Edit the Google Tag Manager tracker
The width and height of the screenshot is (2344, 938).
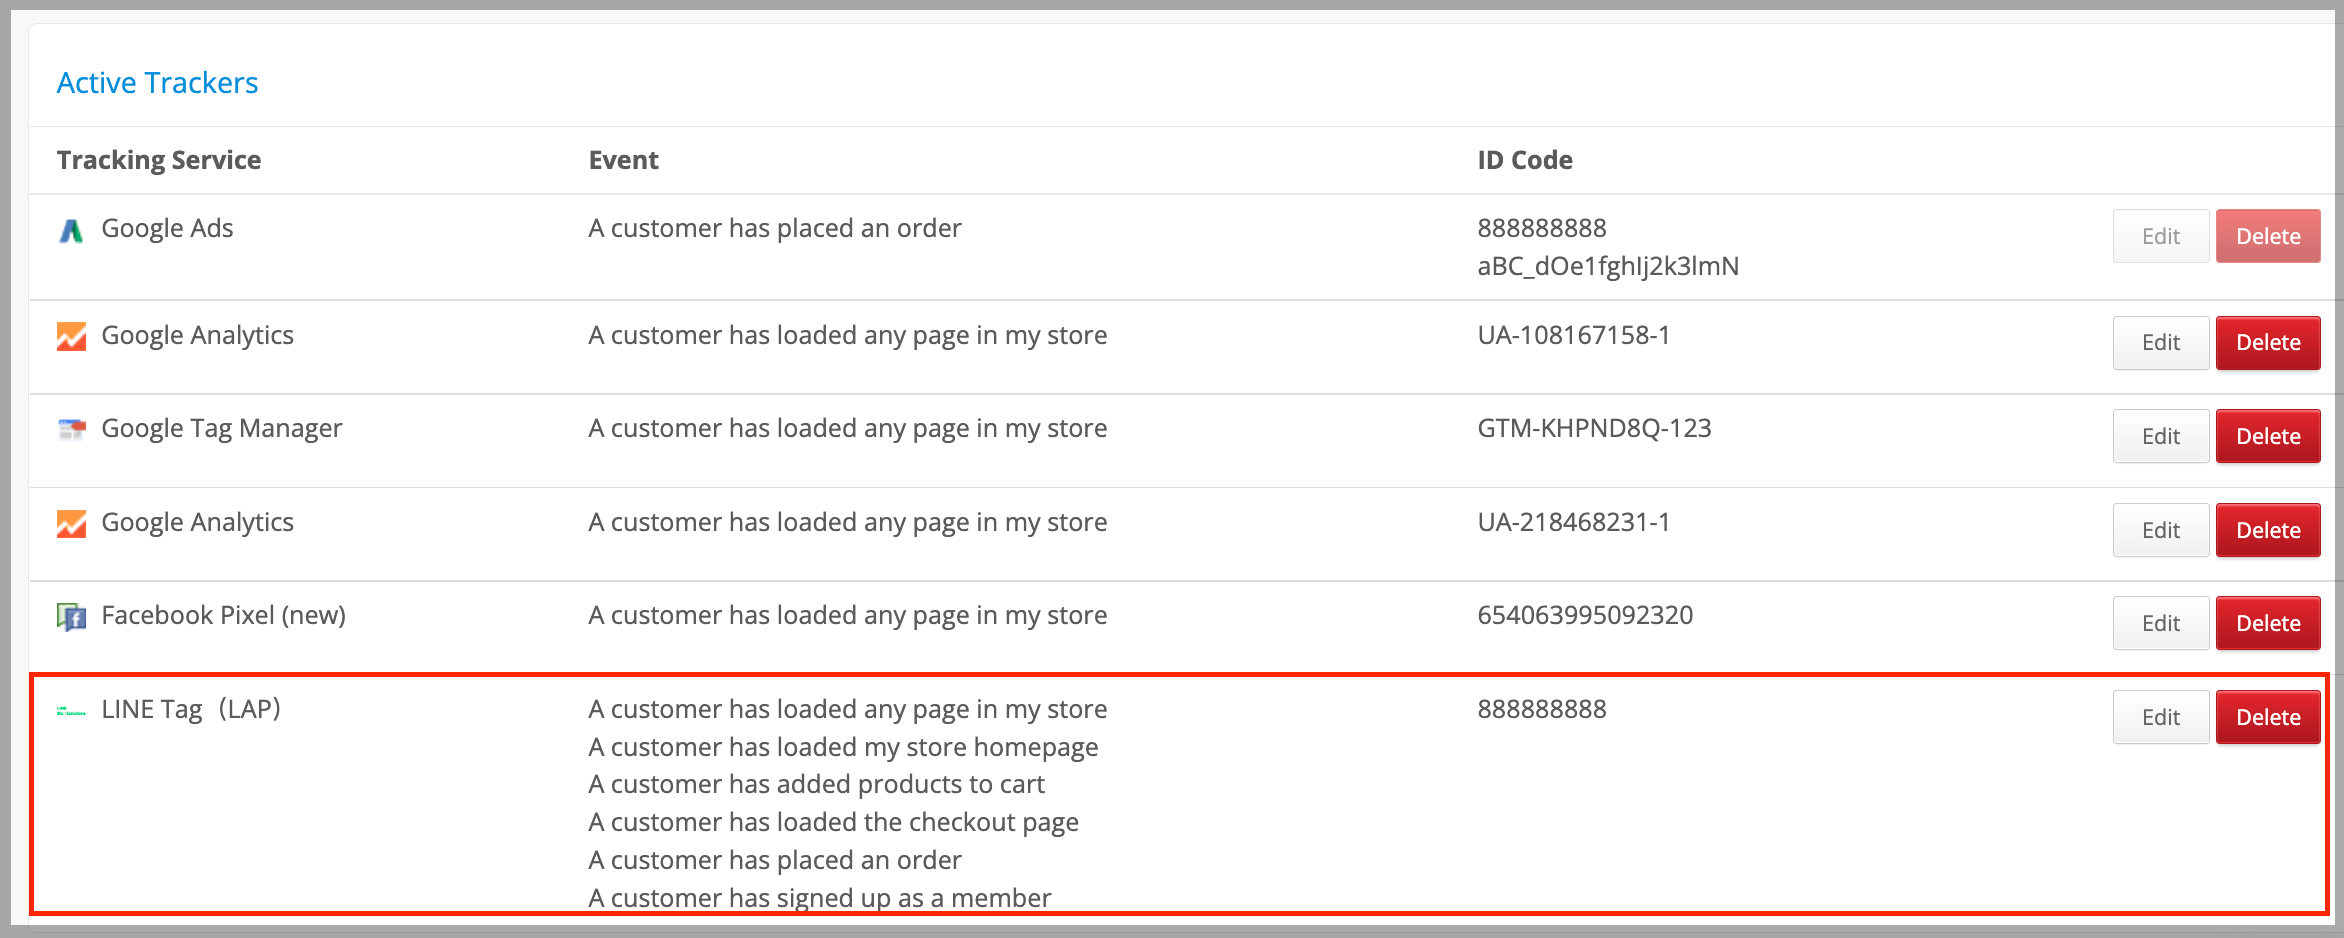tap(2161, 436)
